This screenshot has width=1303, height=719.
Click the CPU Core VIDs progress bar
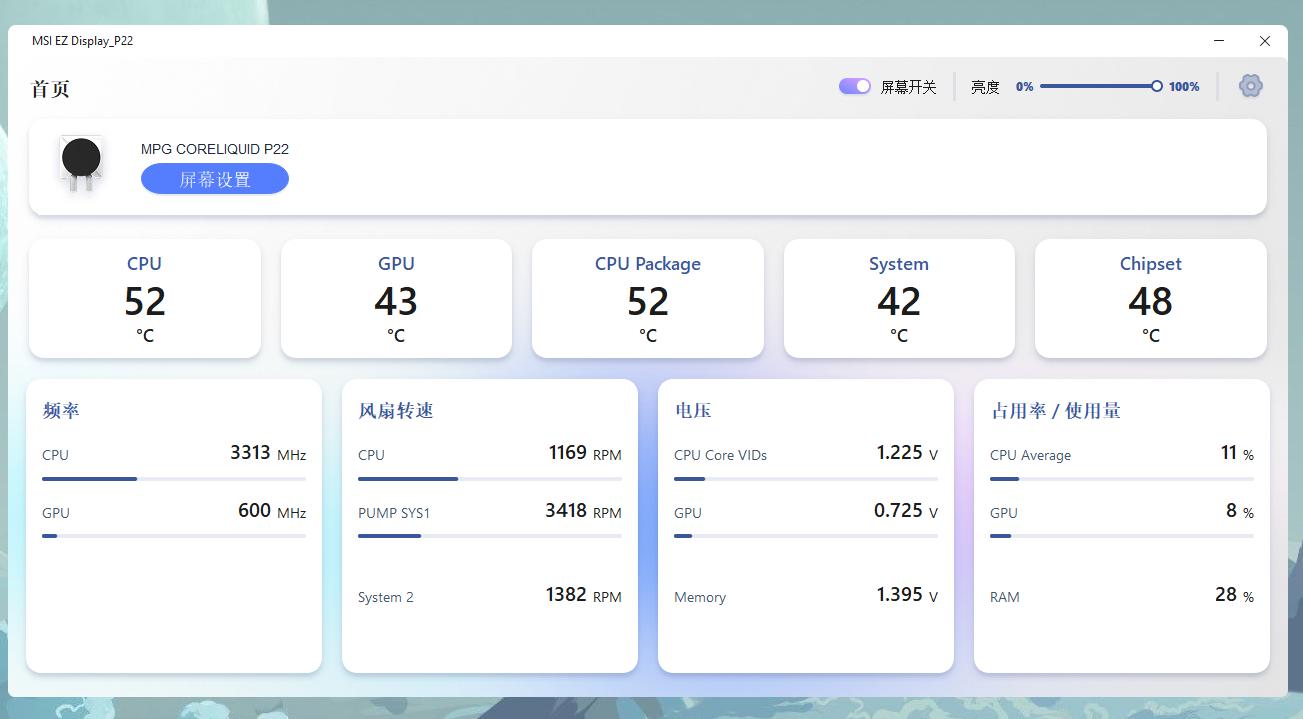806,479
